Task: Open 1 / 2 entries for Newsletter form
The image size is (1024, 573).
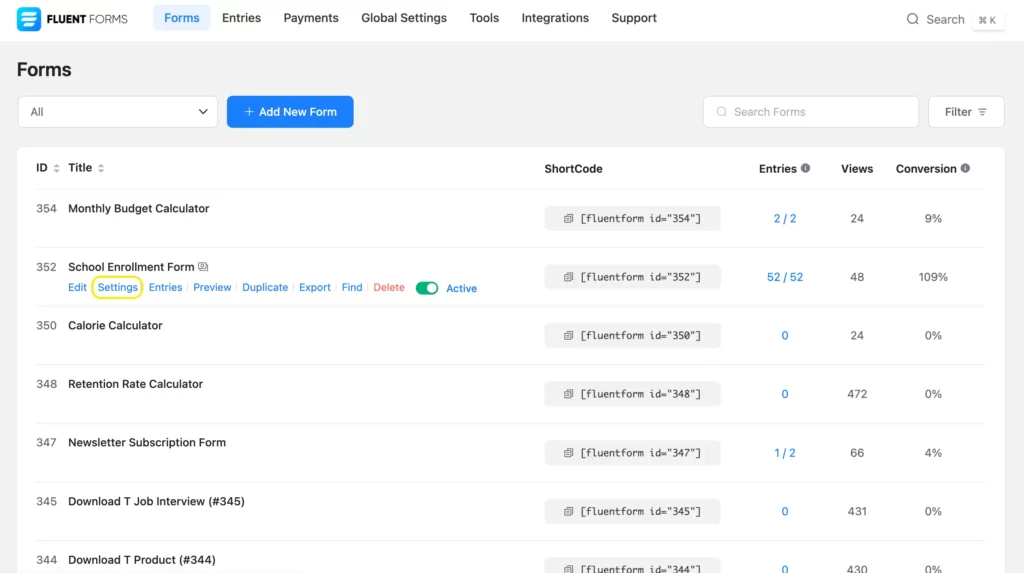Action: click(785, 453)
